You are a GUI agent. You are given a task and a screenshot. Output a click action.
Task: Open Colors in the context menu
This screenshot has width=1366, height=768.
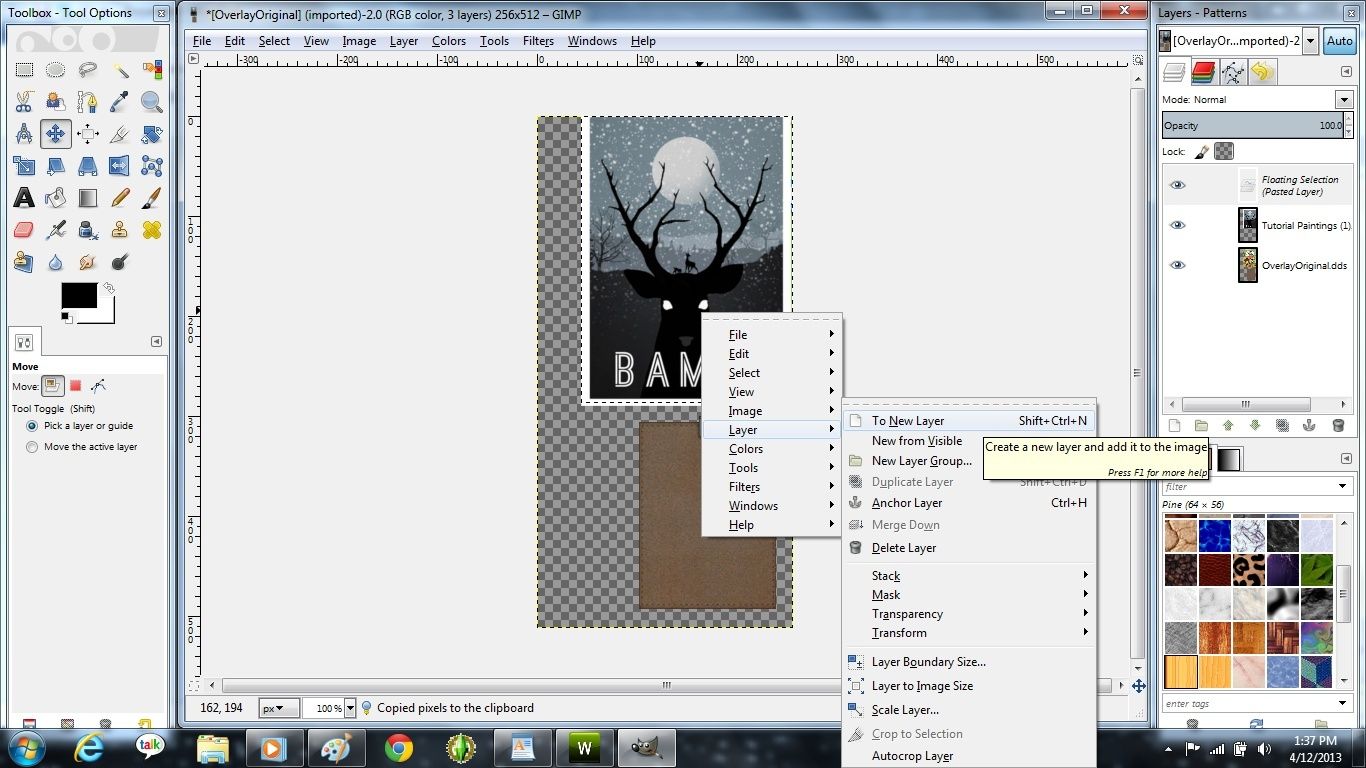[x=770, y=449]
